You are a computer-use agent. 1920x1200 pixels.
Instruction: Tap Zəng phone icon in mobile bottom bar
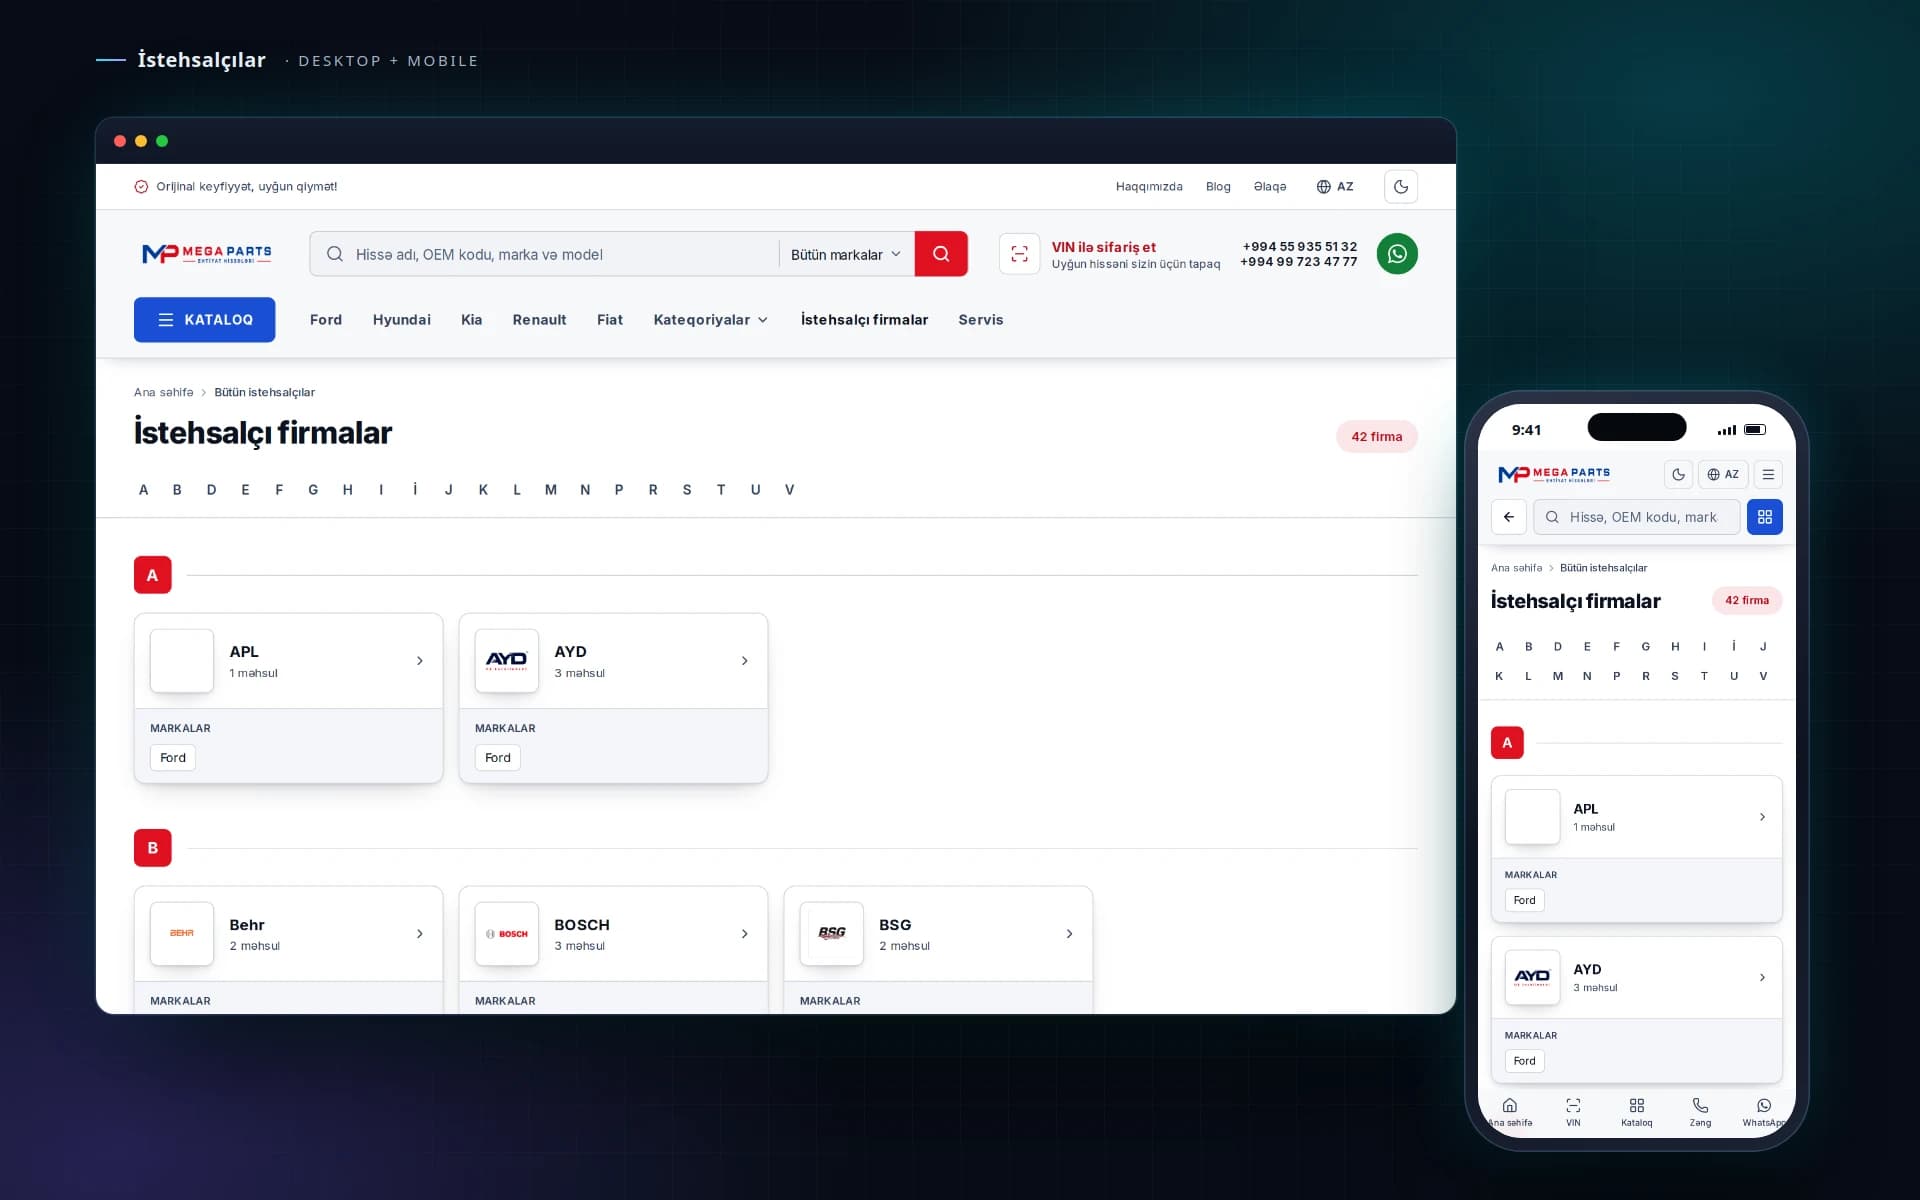tap(1700, 1111)
